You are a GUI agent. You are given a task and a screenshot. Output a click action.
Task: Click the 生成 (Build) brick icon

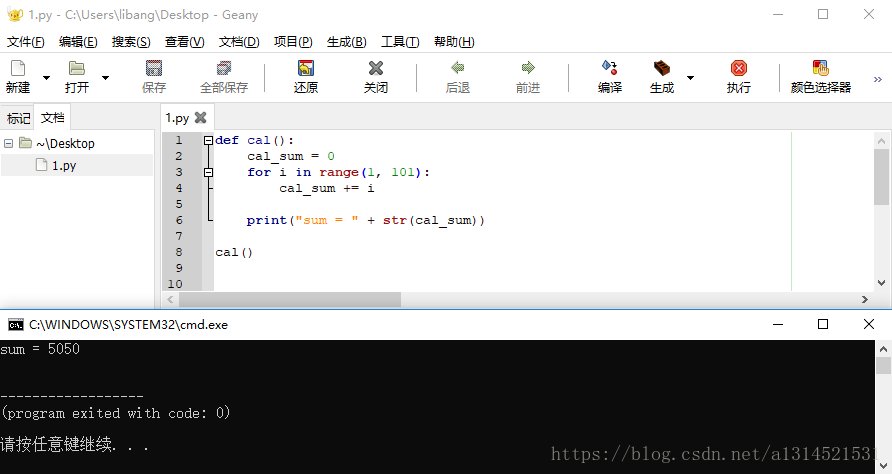(662, 68)
